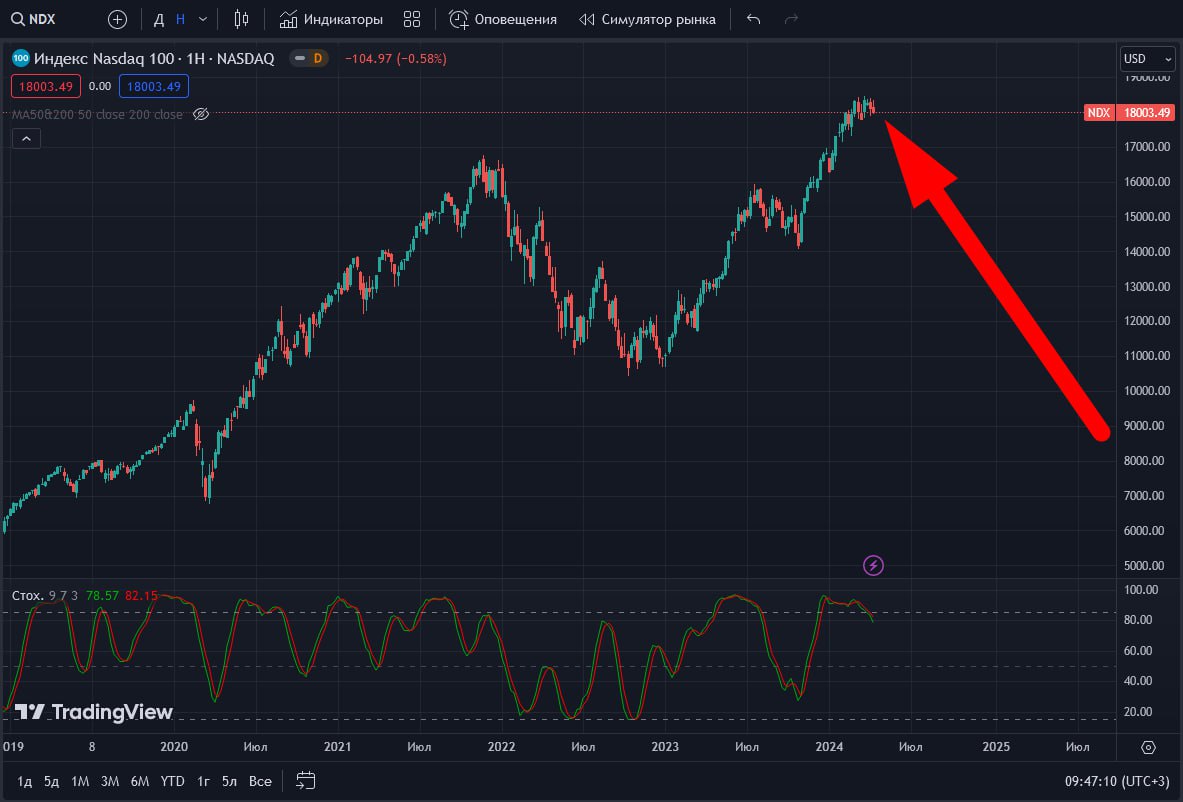Open the USD currency dropdown
The image size is (1183, 802).
1148,59
